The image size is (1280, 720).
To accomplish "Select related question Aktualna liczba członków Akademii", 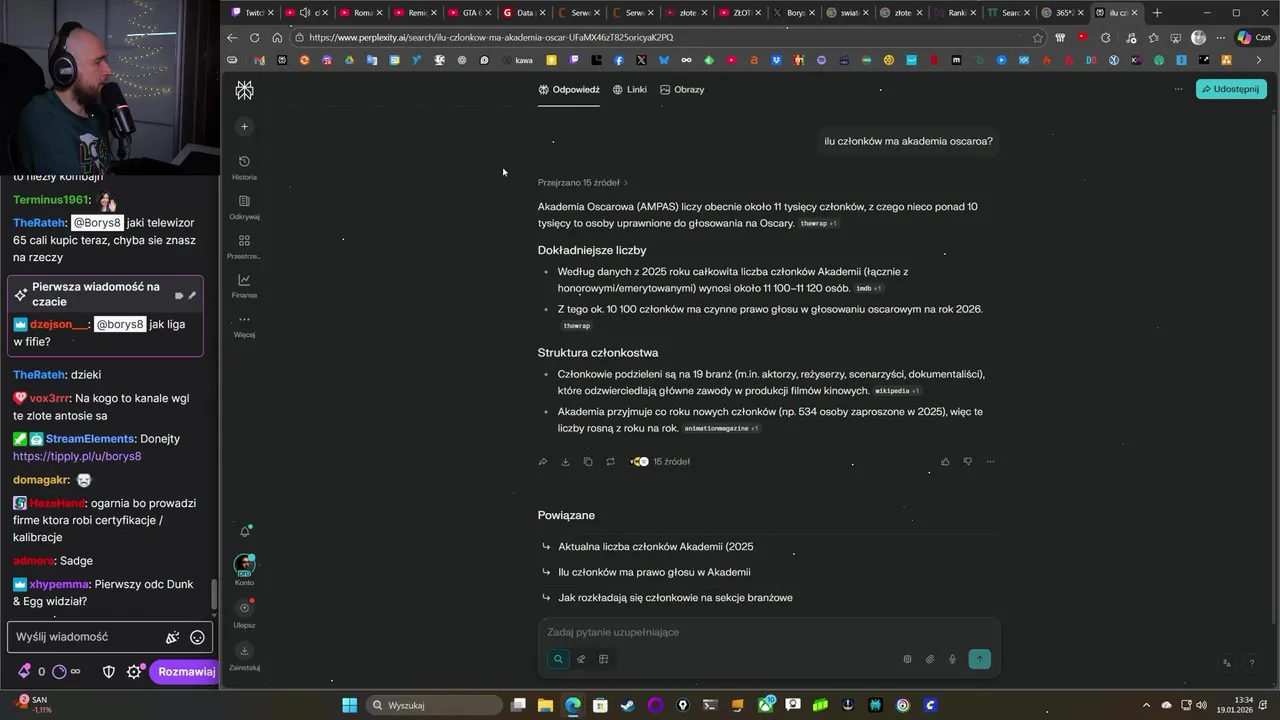I will pos(655,547).
